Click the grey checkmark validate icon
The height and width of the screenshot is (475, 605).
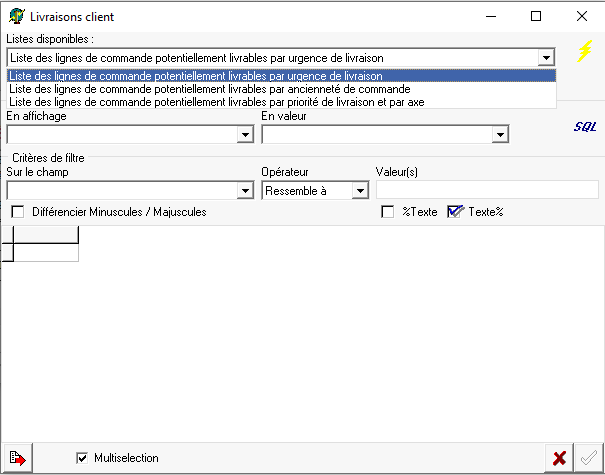tap(589, 458)
